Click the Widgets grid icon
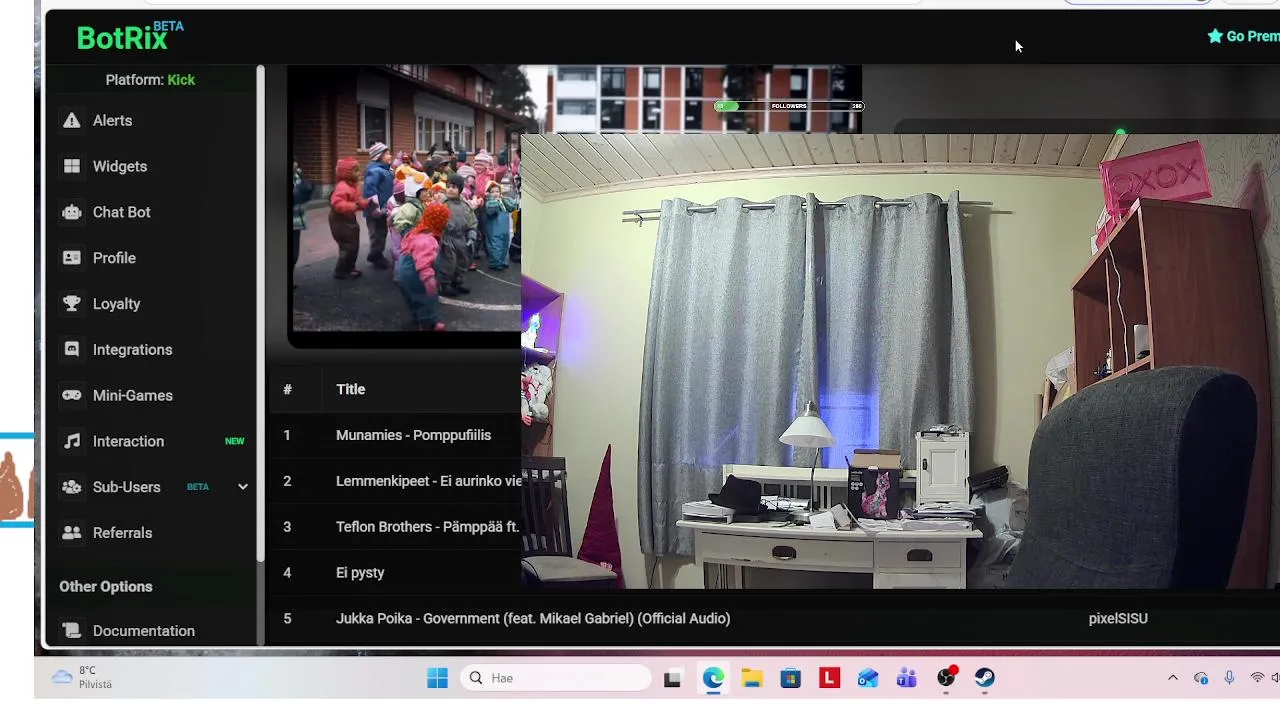The width and height of the screenshot is (1280, 720). (x=71, y=166)
